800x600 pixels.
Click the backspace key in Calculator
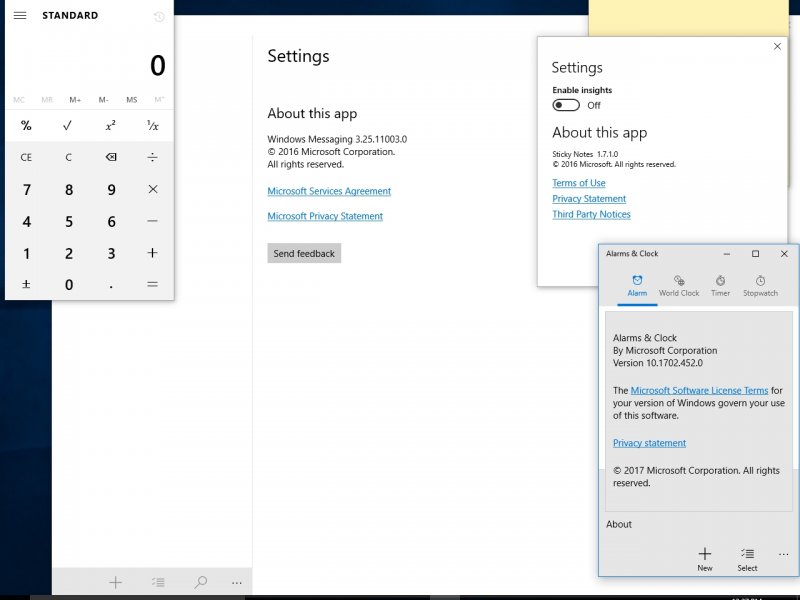[111, 157]
